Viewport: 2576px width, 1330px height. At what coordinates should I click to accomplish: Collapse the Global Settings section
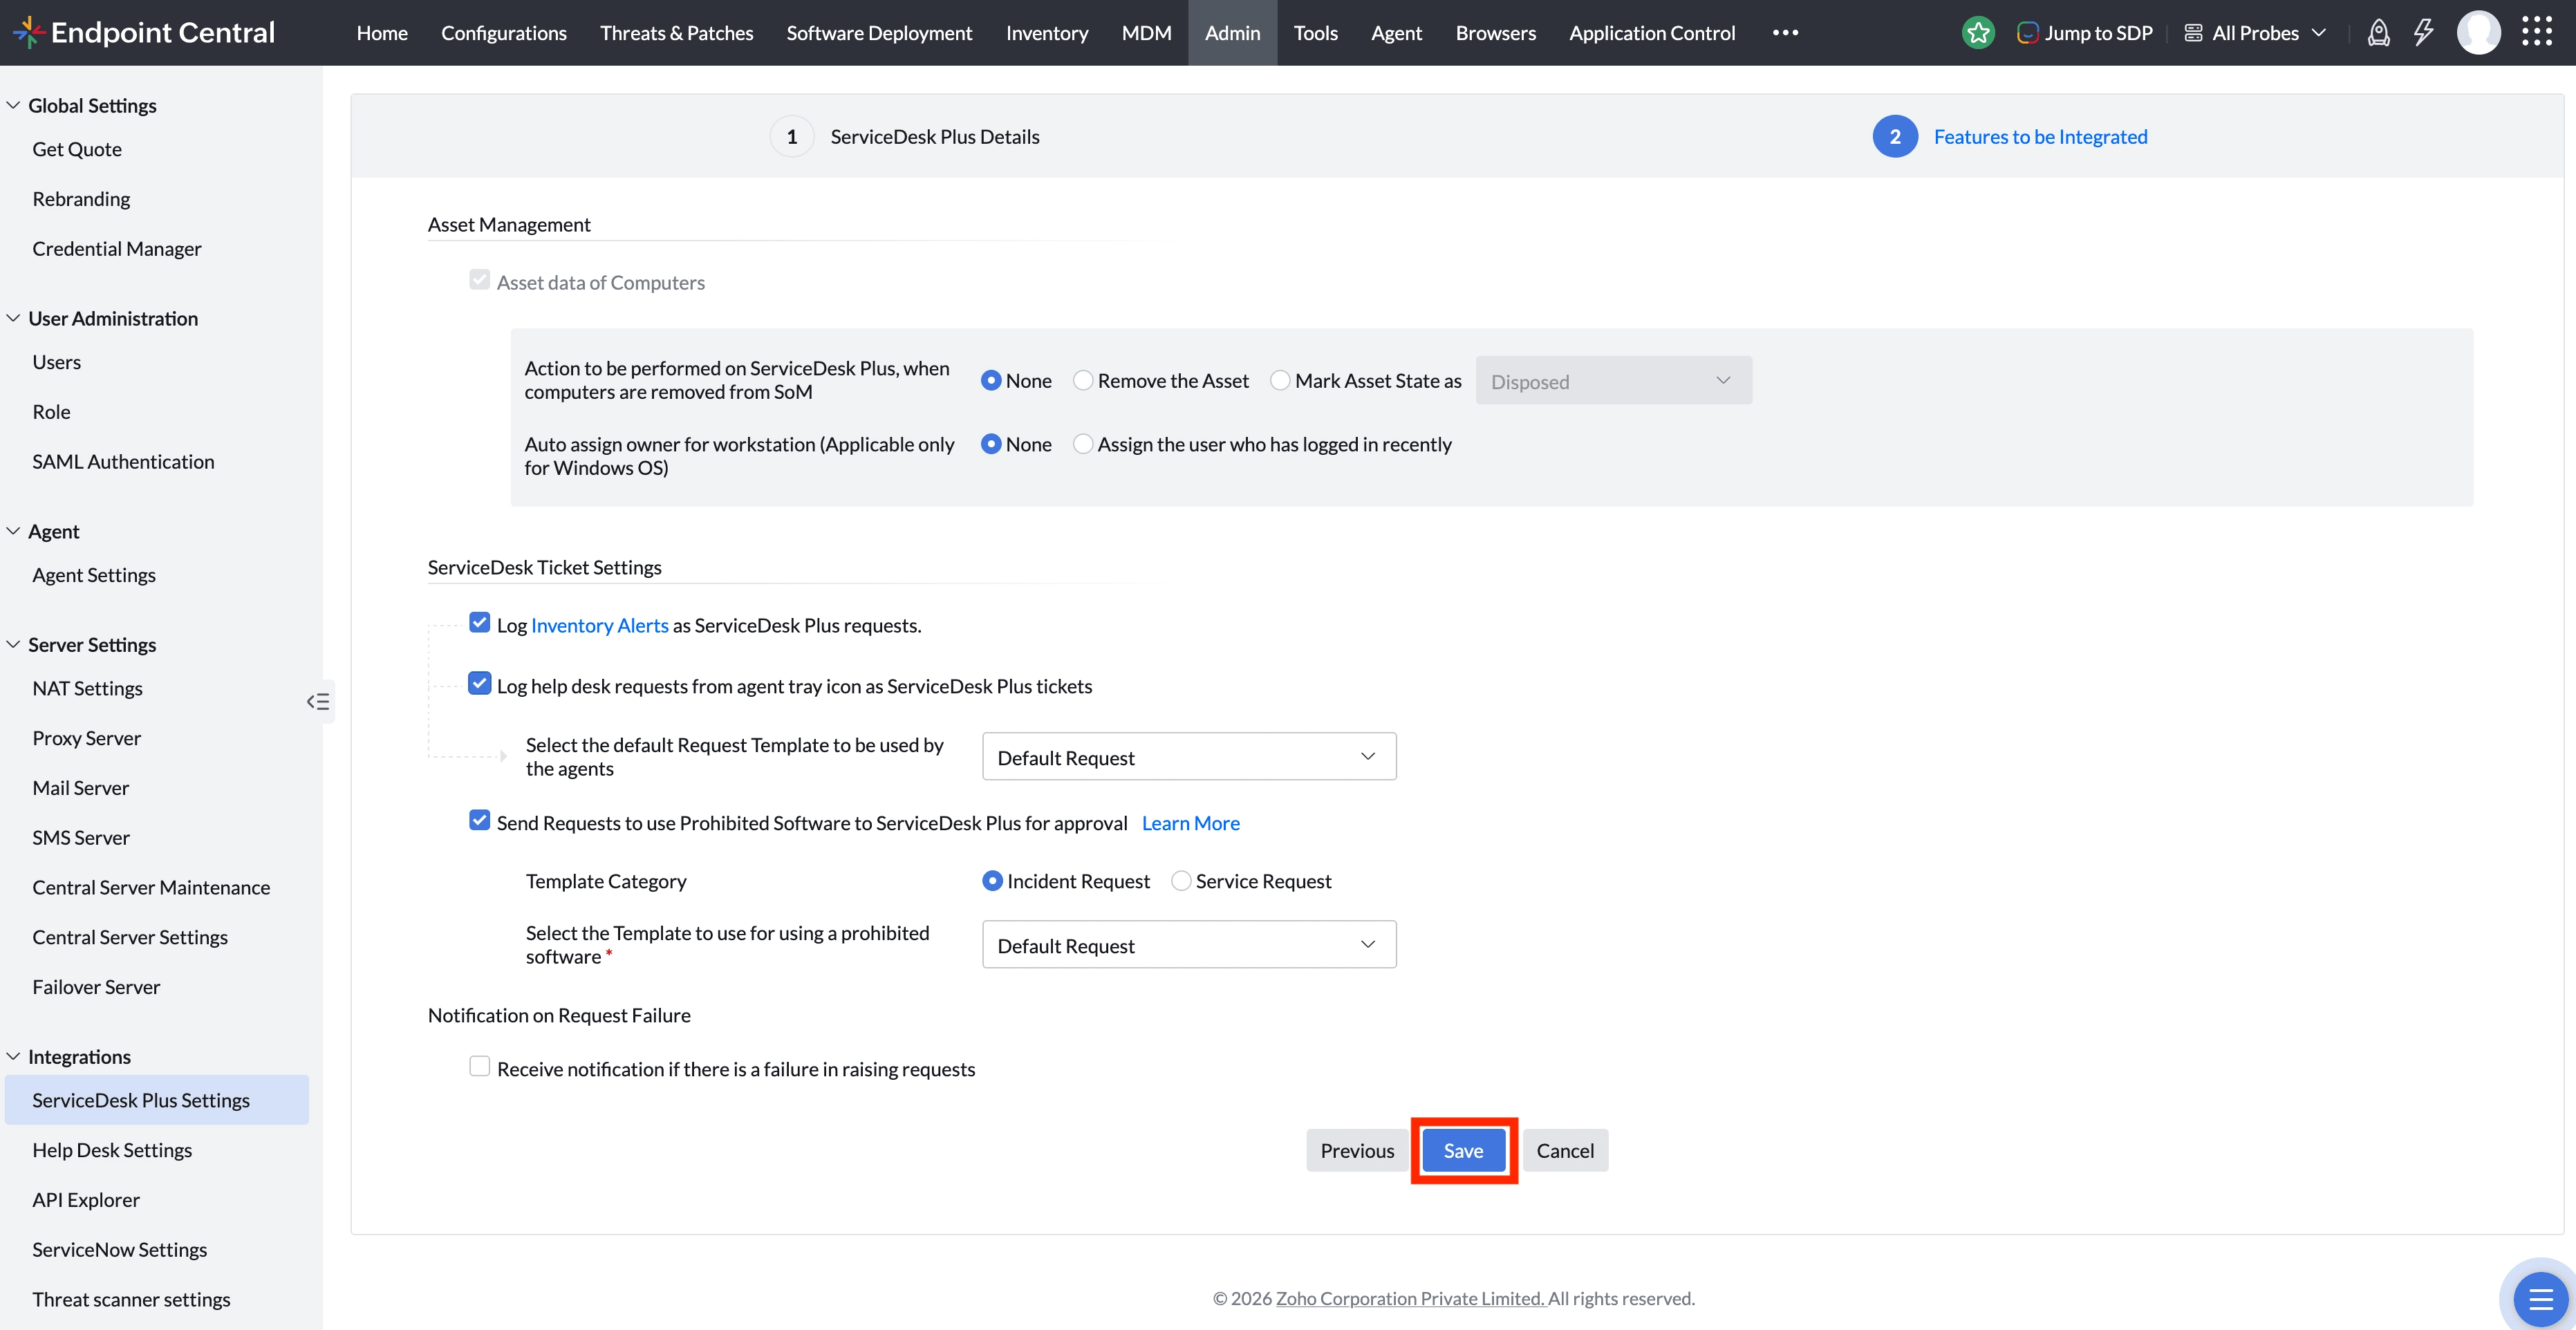tap(13, 105)
